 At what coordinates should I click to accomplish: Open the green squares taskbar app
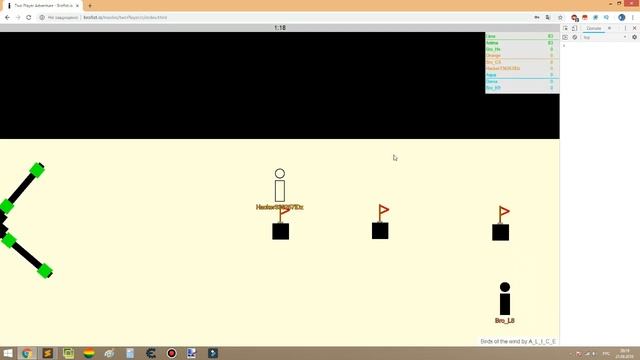[x=69, y=353]
